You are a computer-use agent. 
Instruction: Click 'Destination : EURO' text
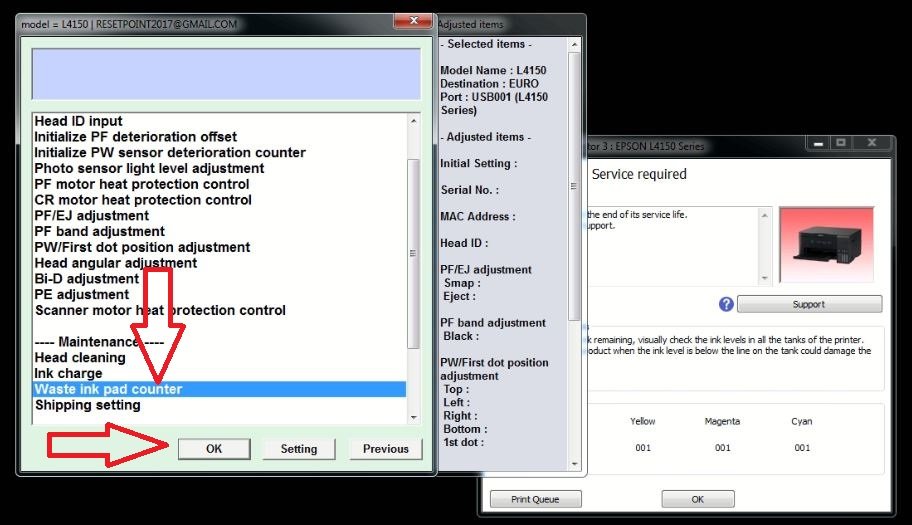(x=489, y=84)
